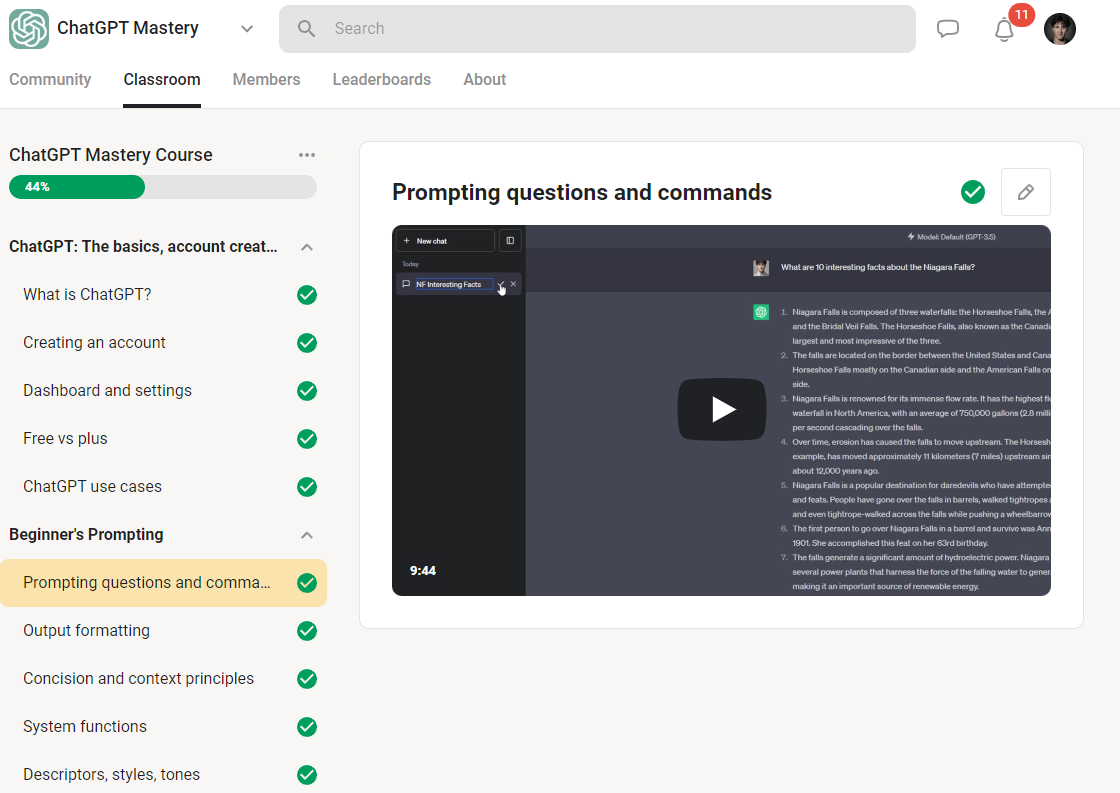The height and width of the screenshot is (793, 1120).
Task: Go to the Community tab
Action: 50,79
